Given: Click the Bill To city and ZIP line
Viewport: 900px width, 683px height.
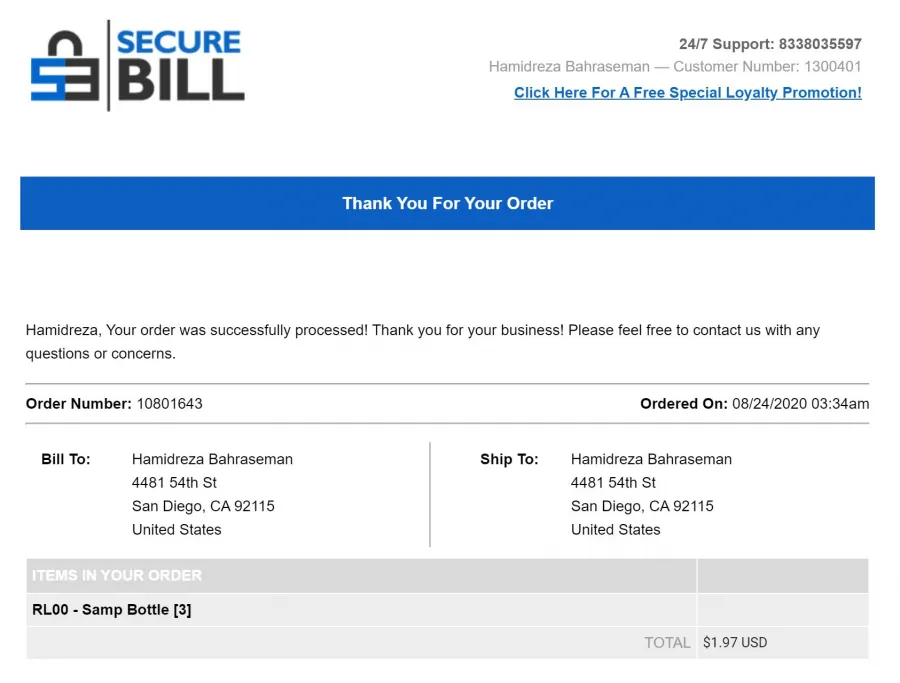Looking at the screenshot, I should click(x=203, y=506).
